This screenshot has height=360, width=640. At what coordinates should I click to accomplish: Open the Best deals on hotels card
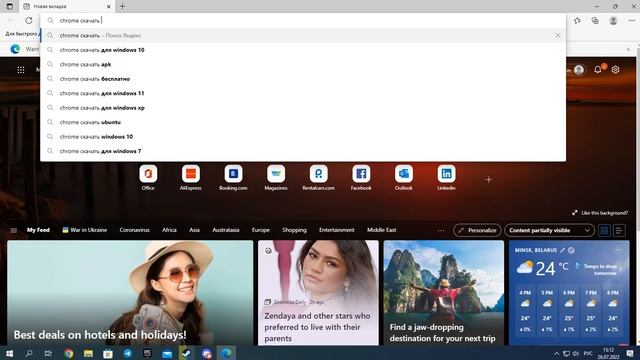[130, 293]
